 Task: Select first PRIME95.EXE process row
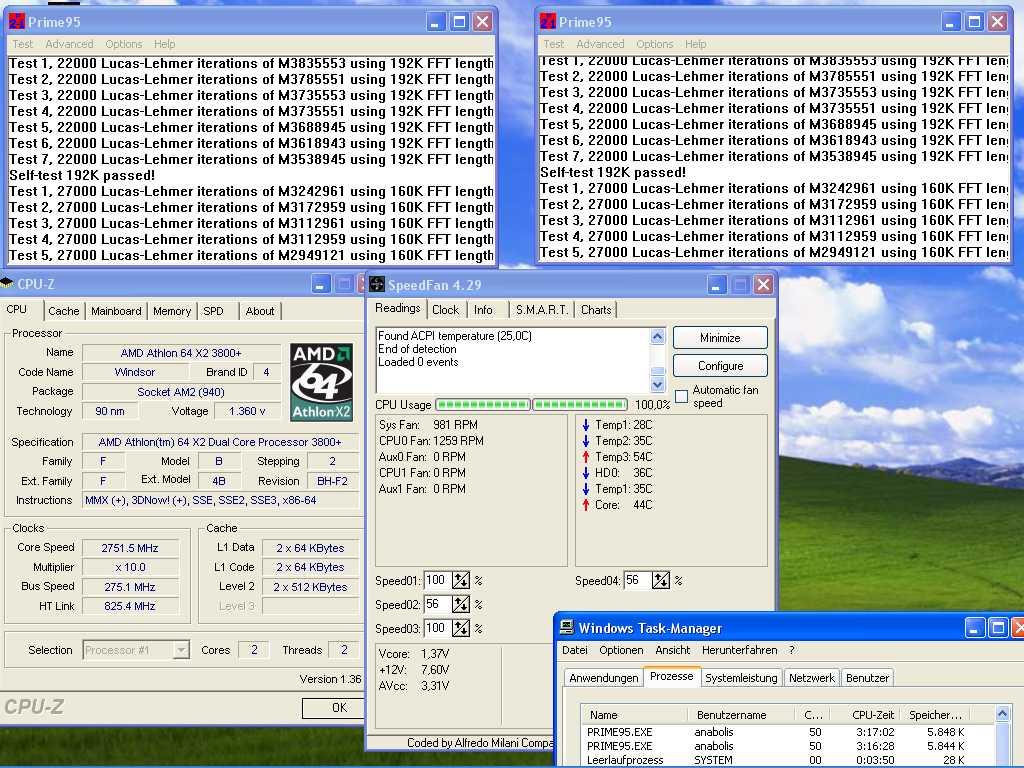(787, 732)
